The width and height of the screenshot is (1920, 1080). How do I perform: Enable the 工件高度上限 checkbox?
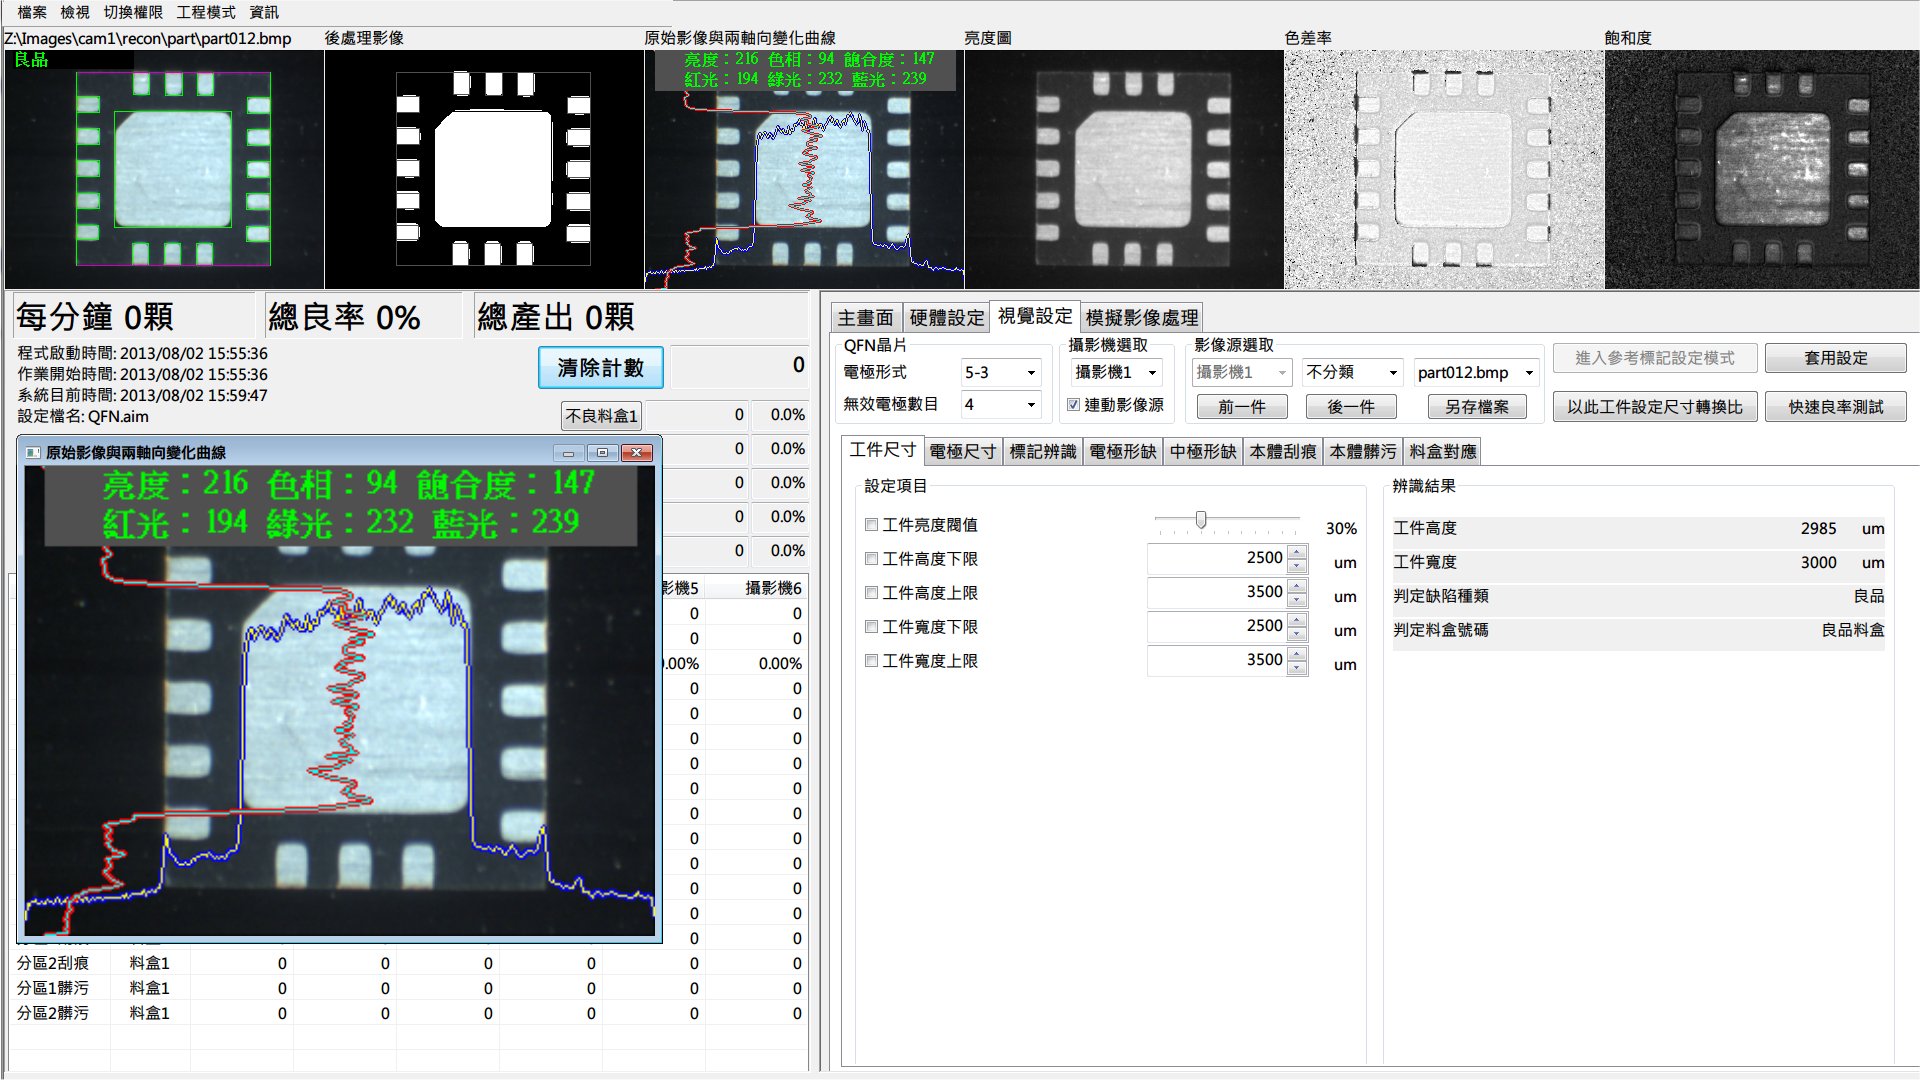871,592
